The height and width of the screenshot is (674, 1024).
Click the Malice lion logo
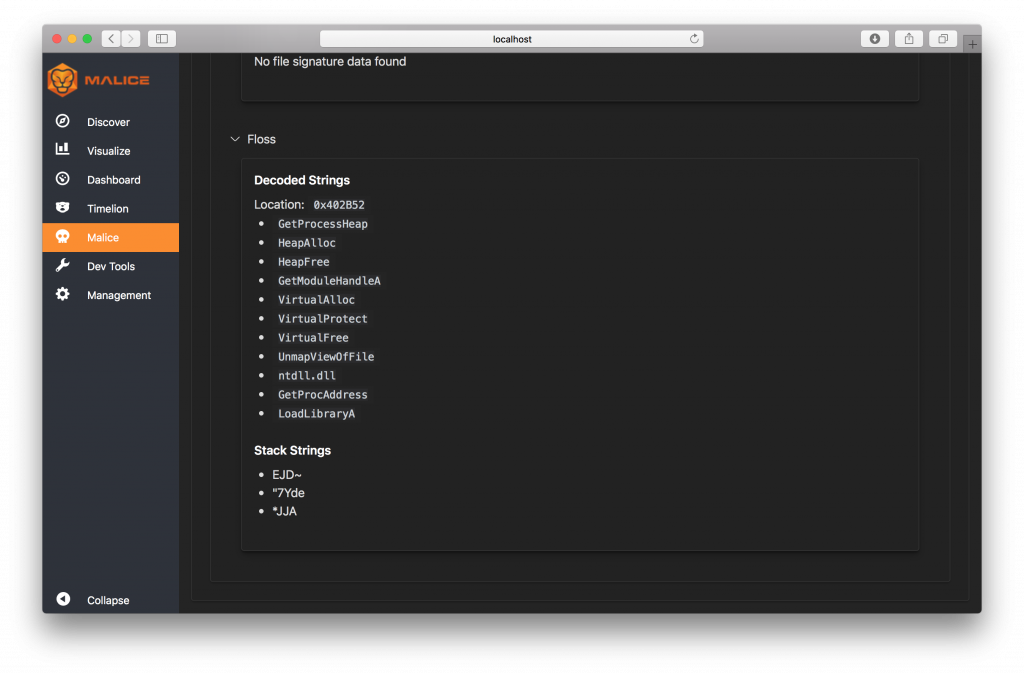tap(63, 80)
